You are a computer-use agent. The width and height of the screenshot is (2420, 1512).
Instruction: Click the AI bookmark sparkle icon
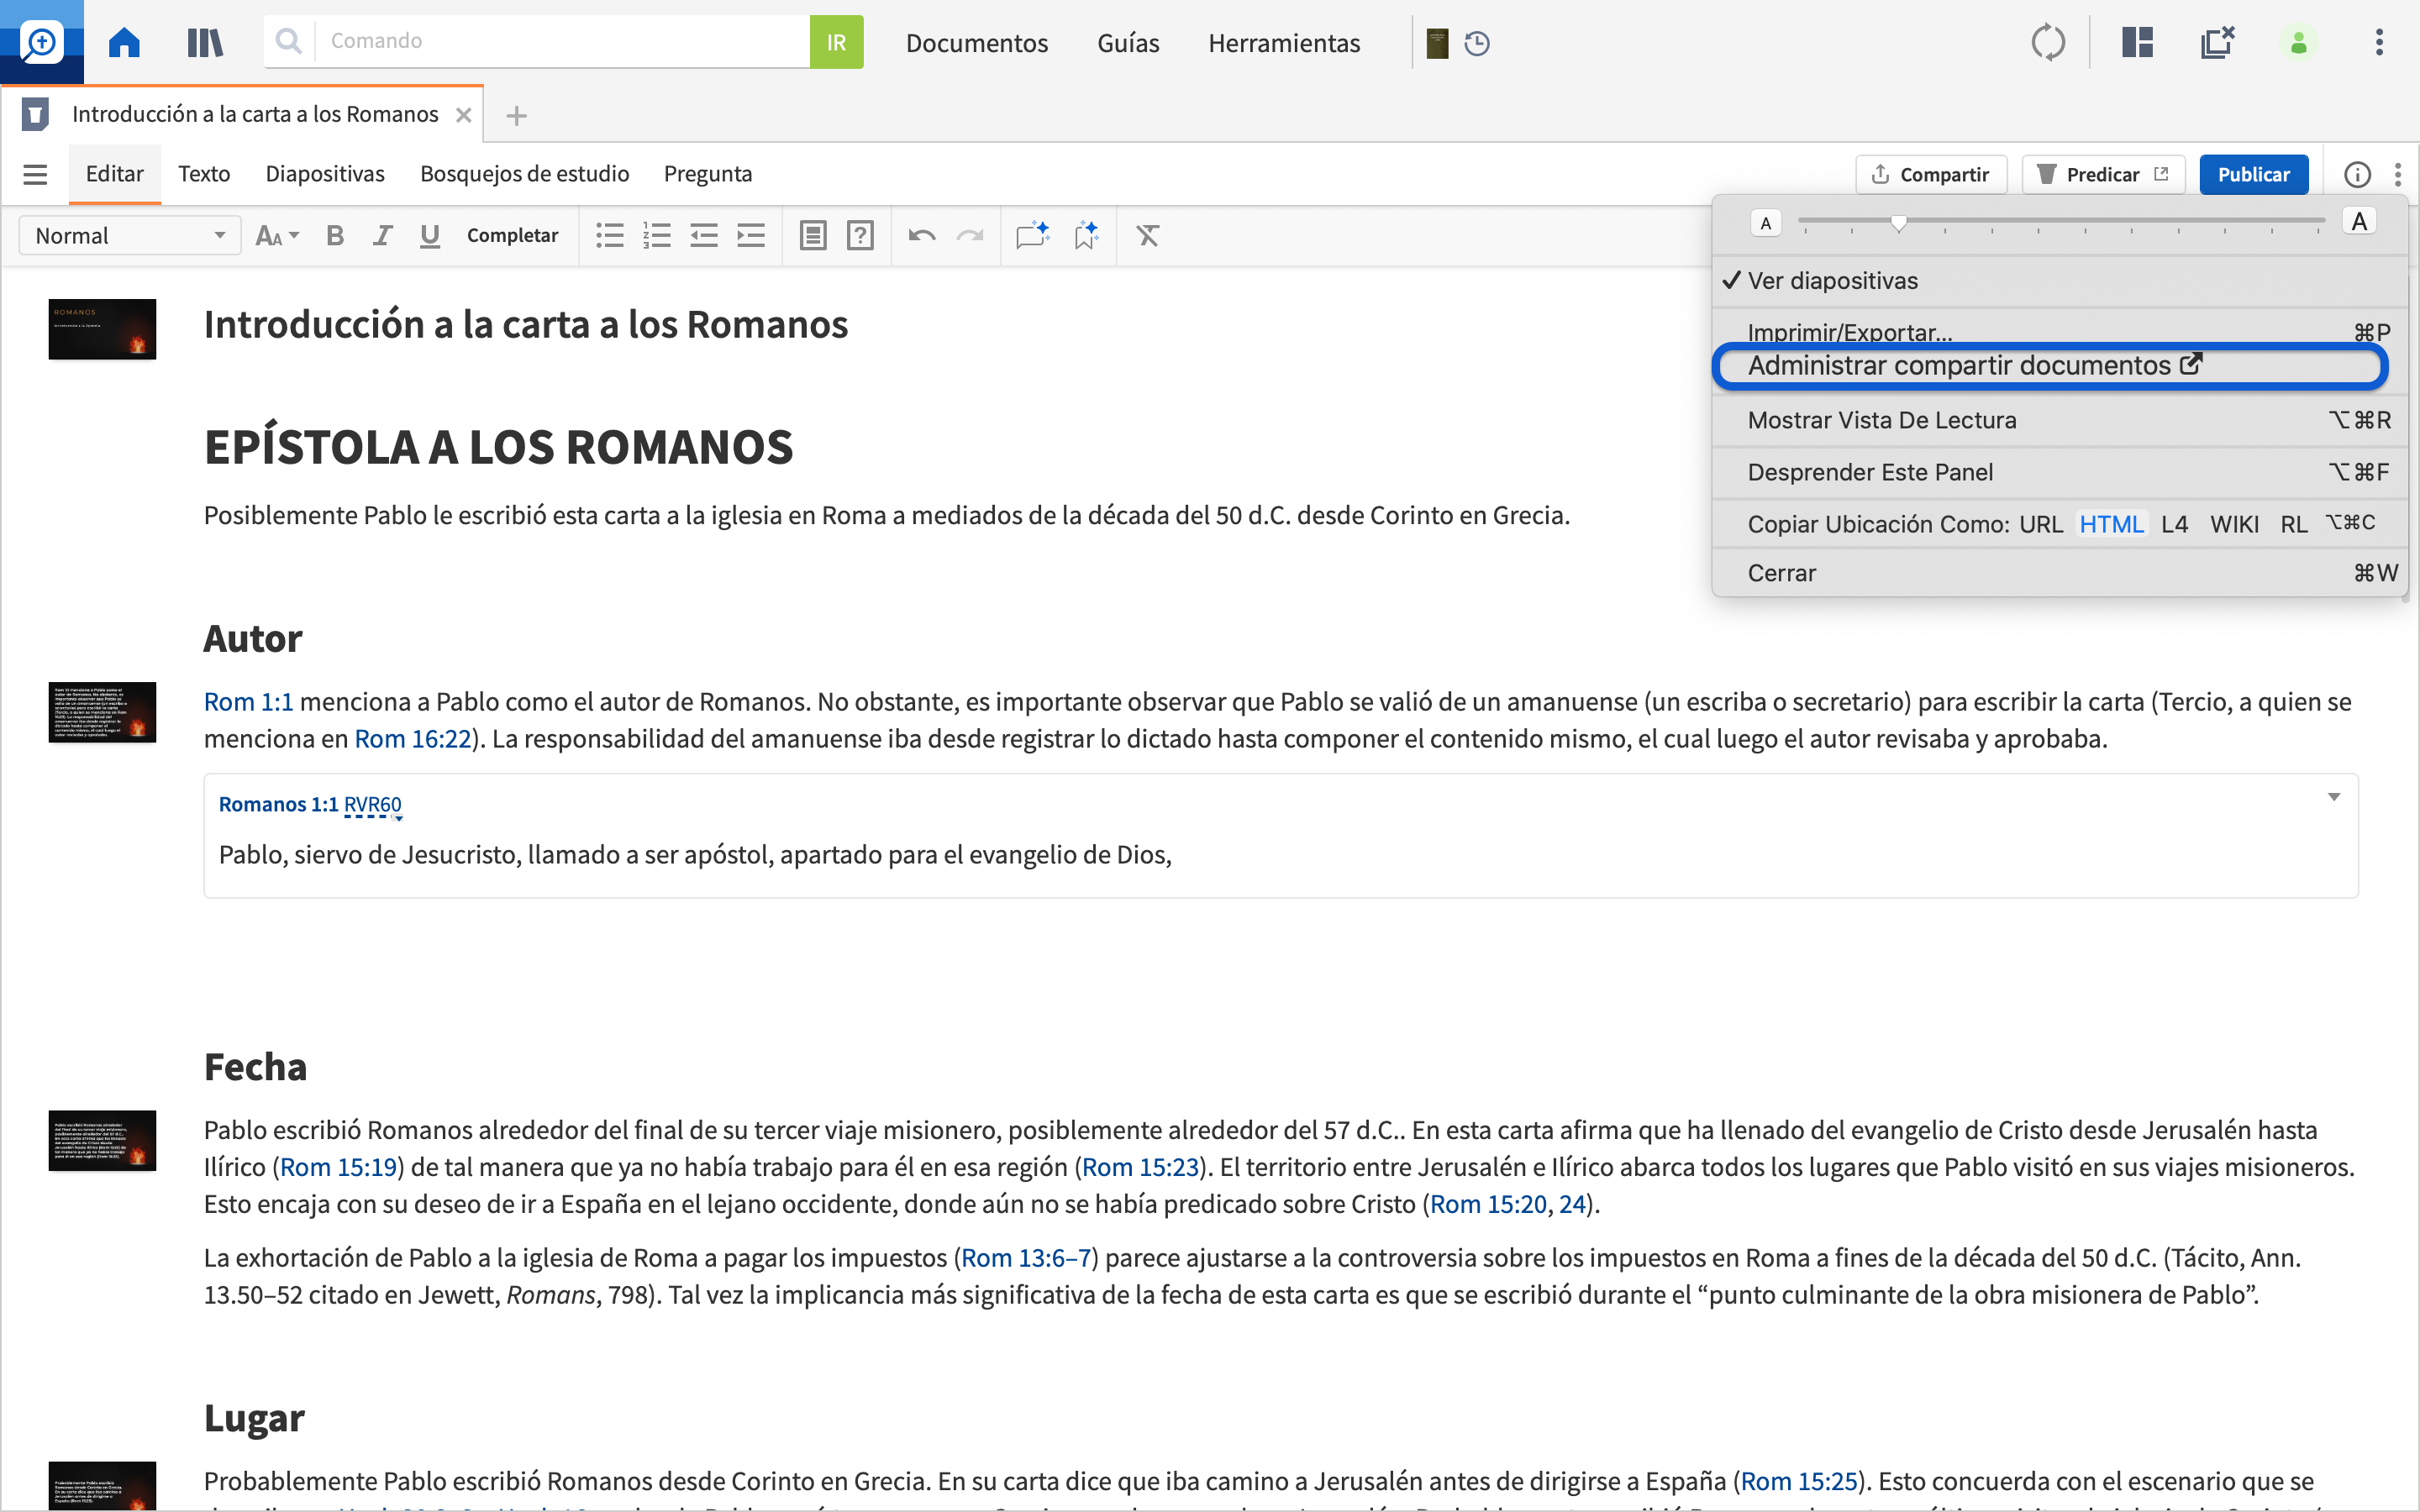1086,235
